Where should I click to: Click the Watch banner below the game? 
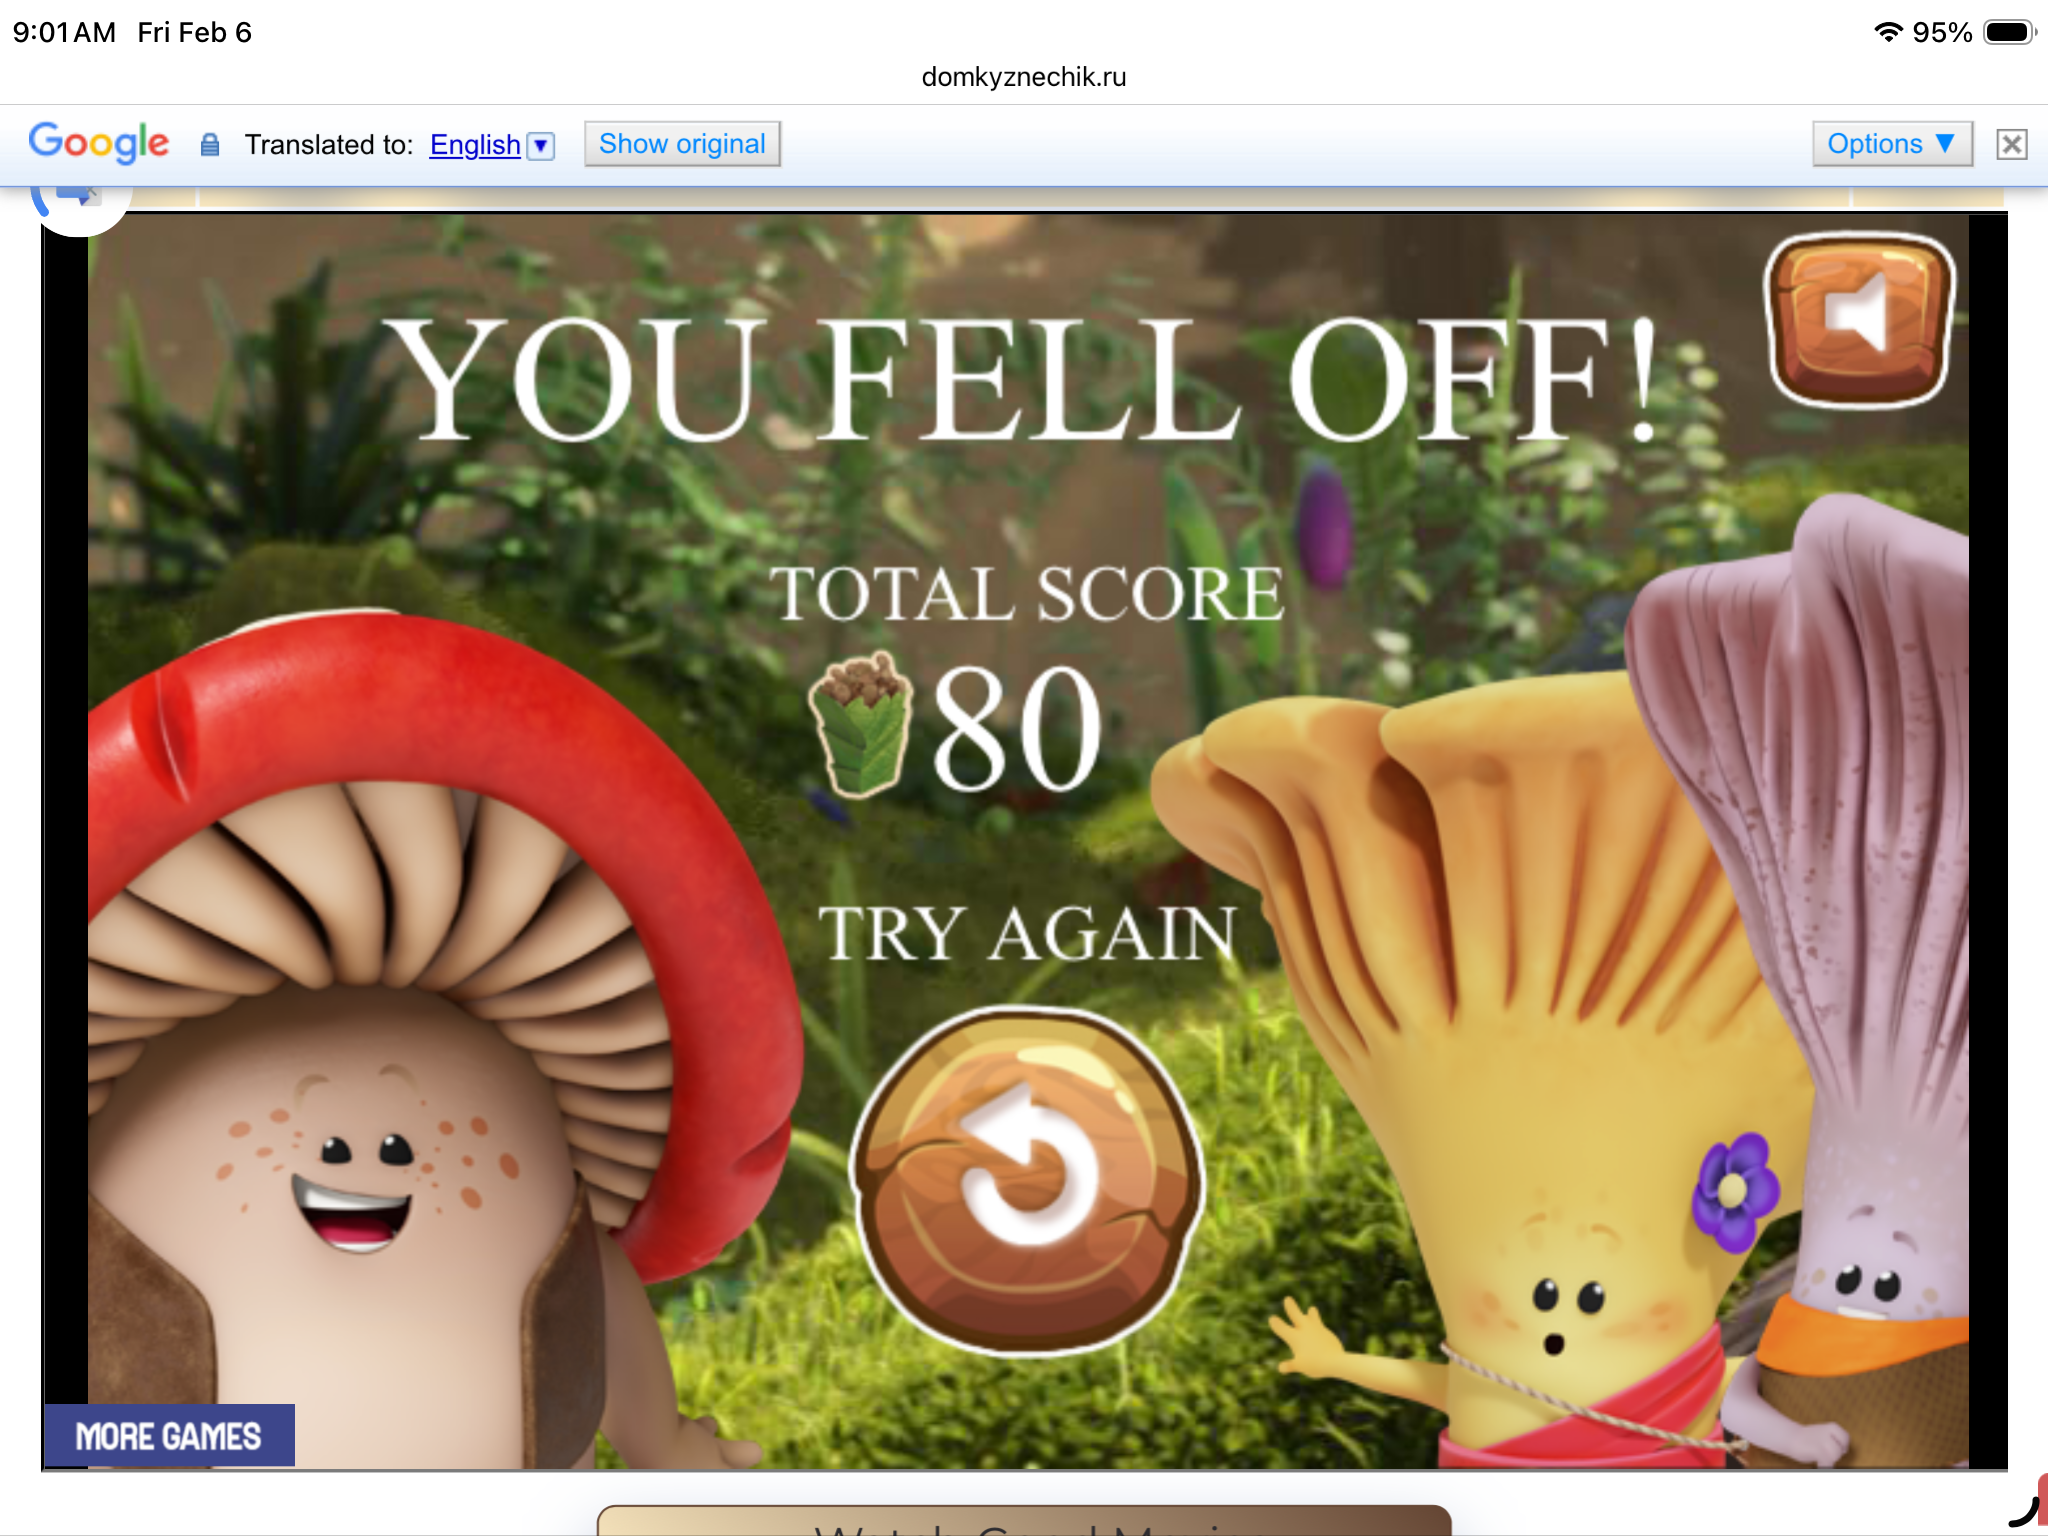point(1023,1521)
